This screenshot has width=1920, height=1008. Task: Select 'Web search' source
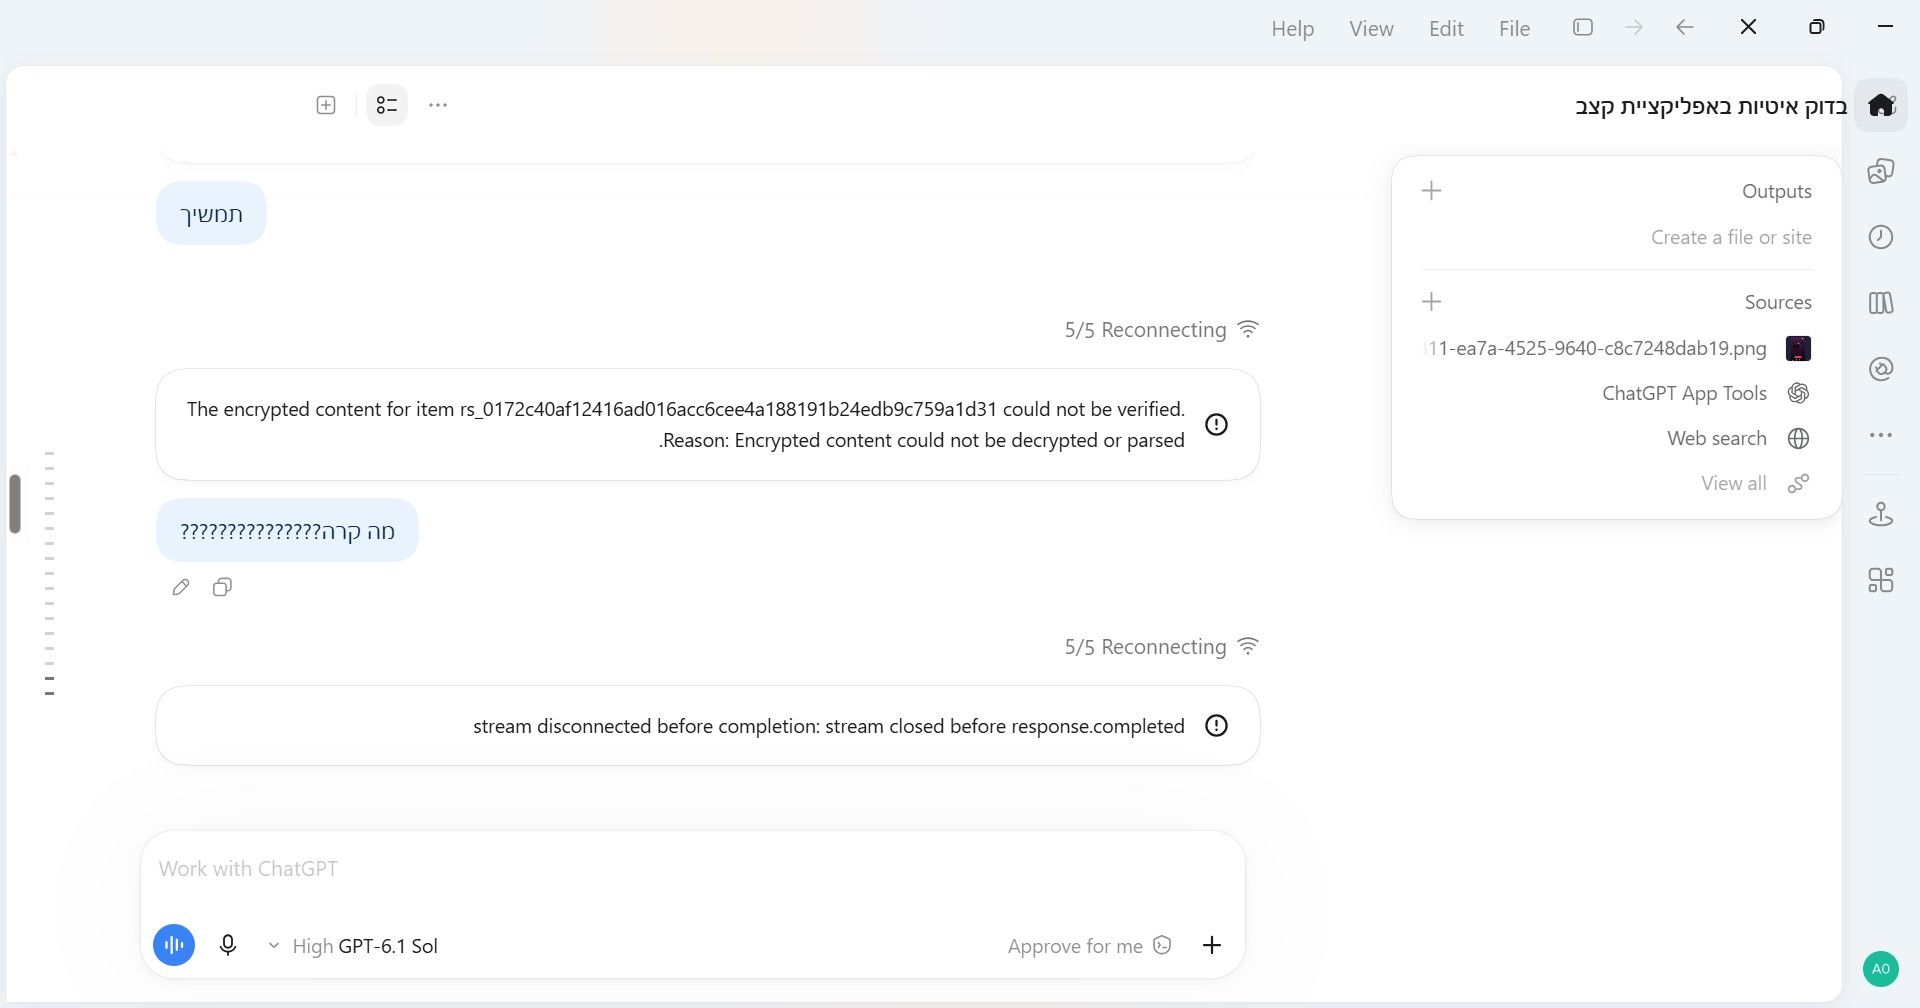point(1738,438)
